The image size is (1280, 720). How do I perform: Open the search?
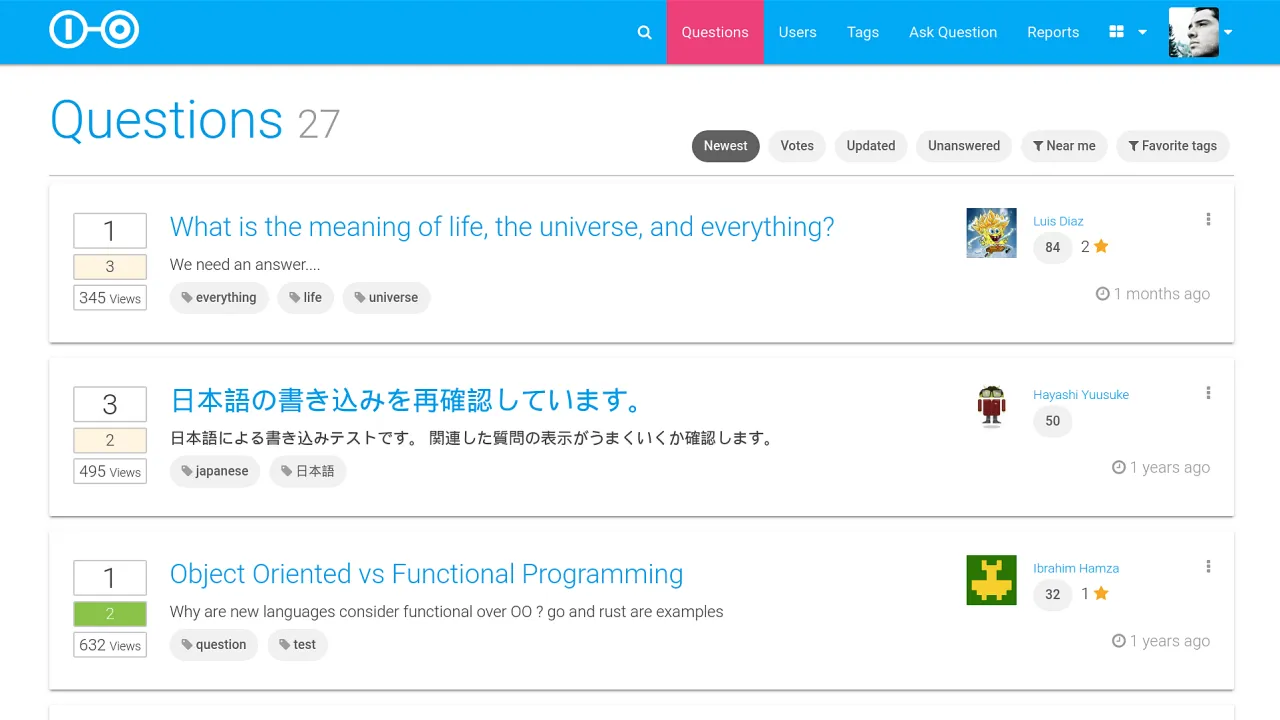click(644, 31)
